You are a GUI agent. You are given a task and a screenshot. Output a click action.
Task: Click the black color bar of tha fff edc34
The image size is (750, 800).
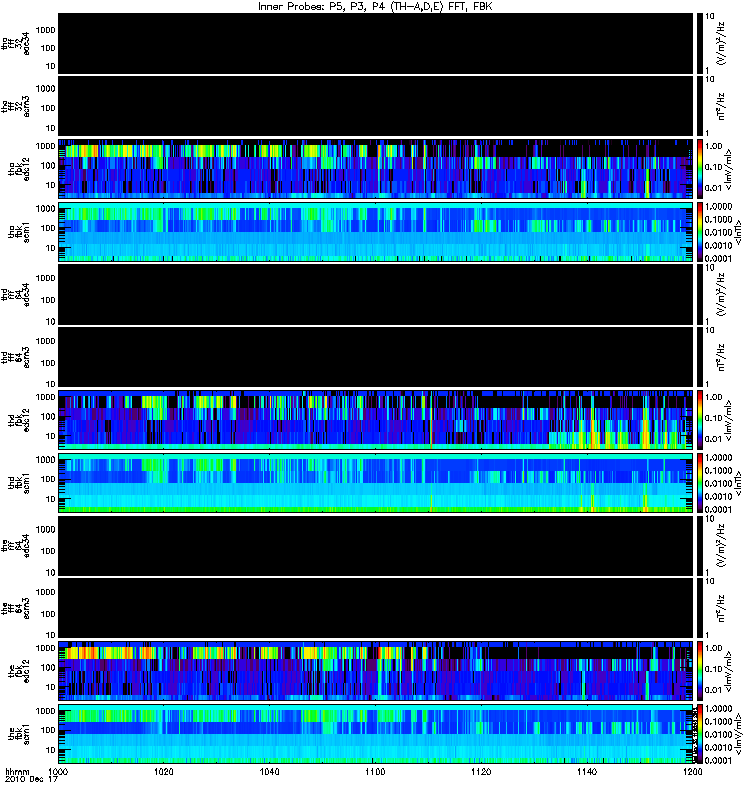coord(699,43)
